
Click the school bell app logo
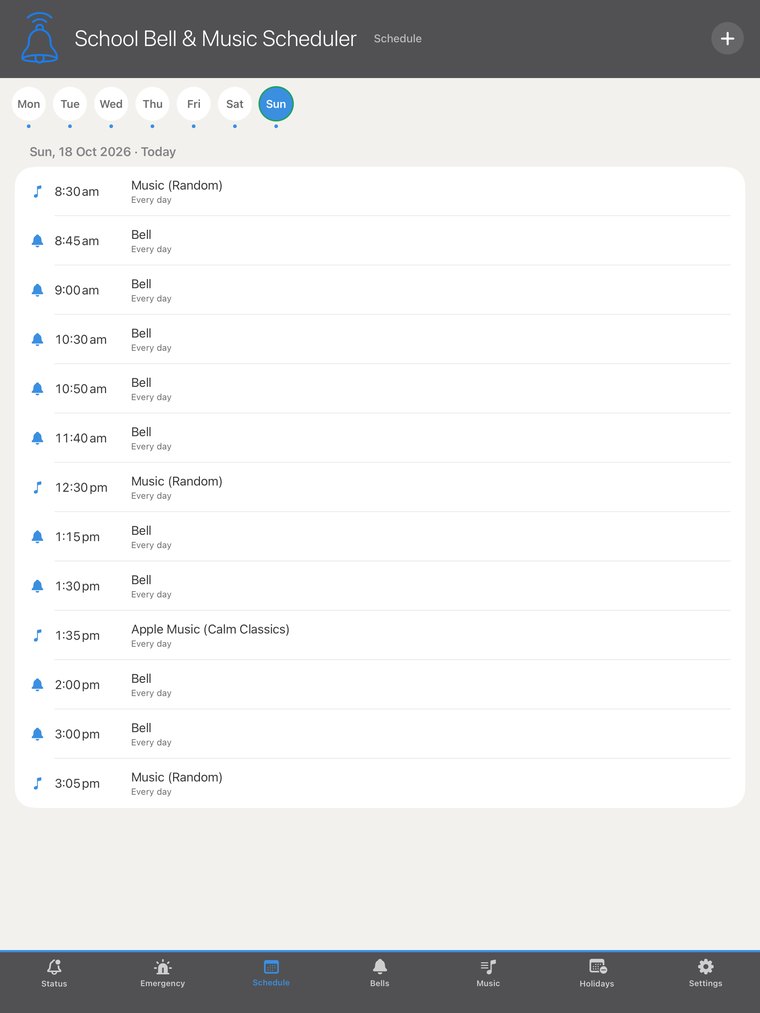39,38
